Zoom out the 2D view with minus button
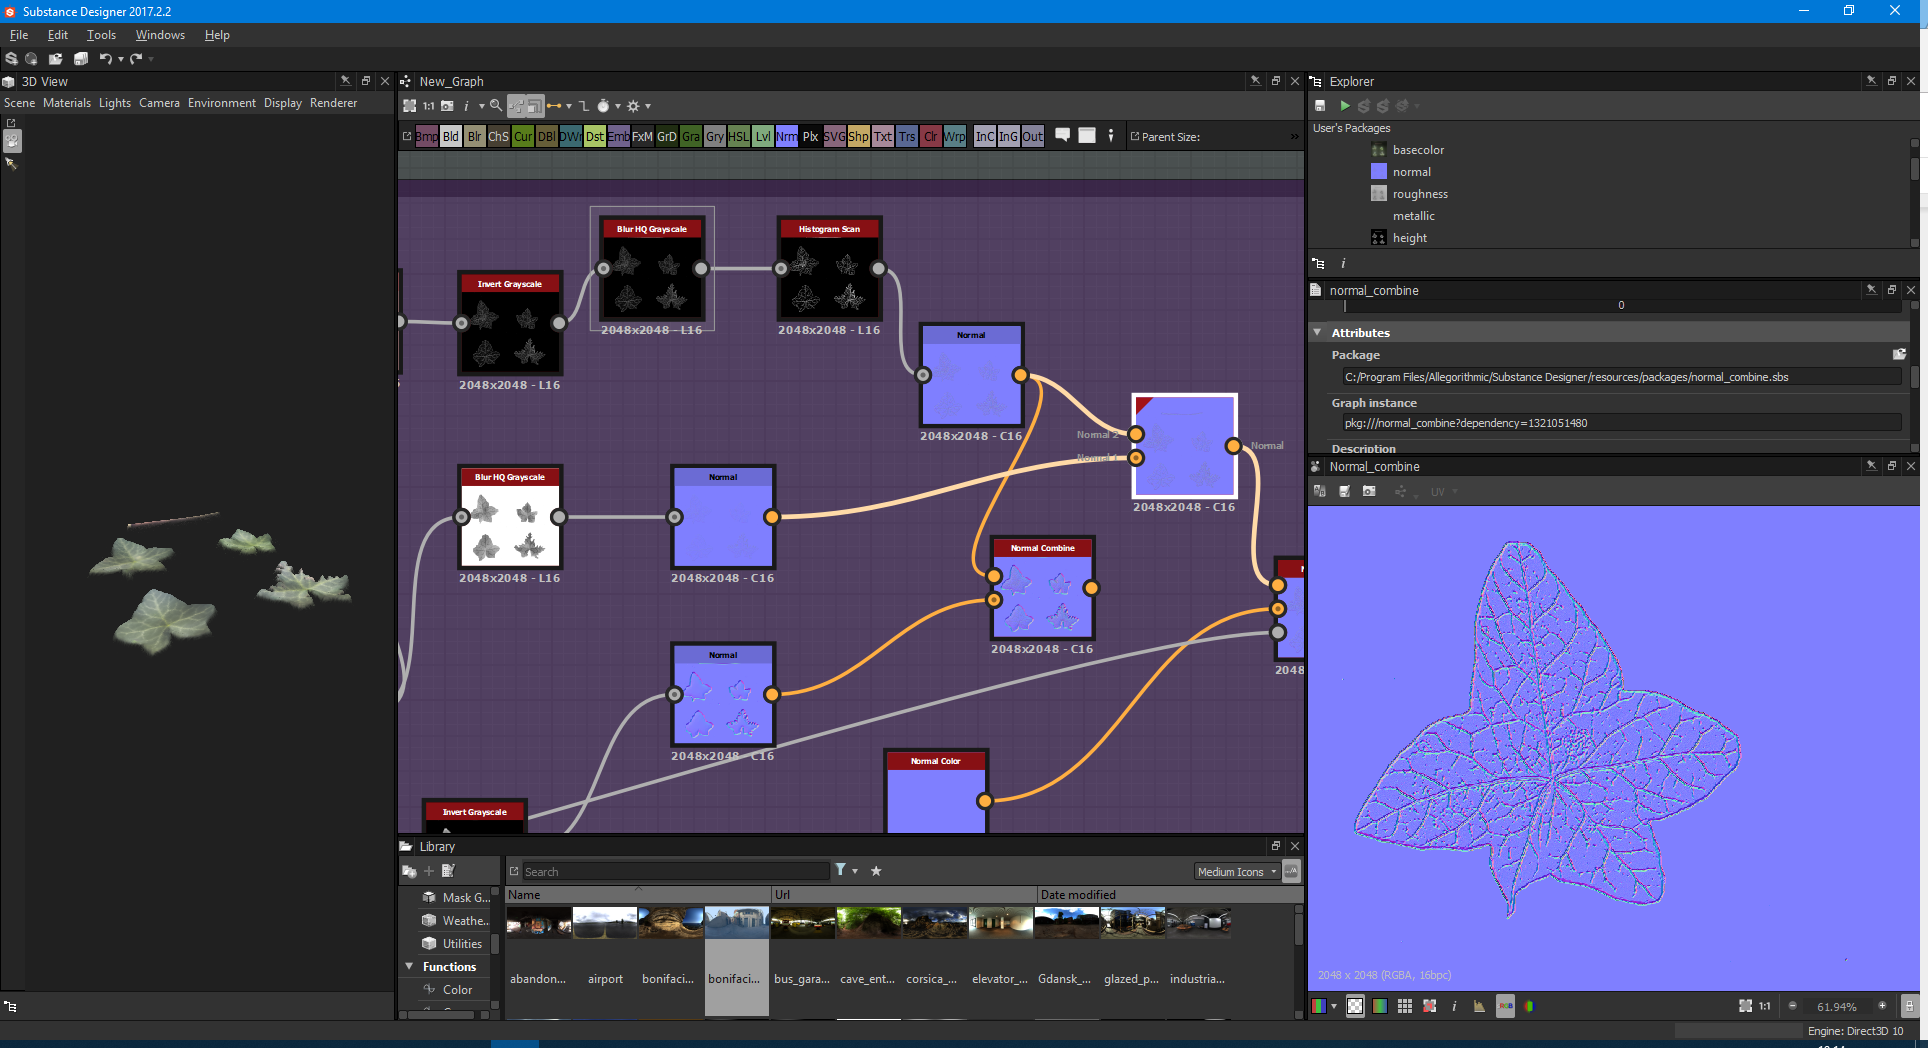The image size is (1928, 1048). pos(1792,1006)
